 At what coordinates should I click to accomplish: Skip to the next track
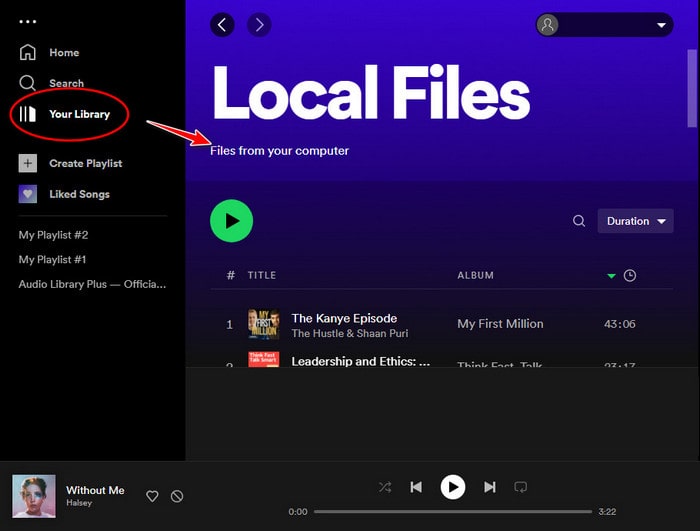[x=490, y=487]
